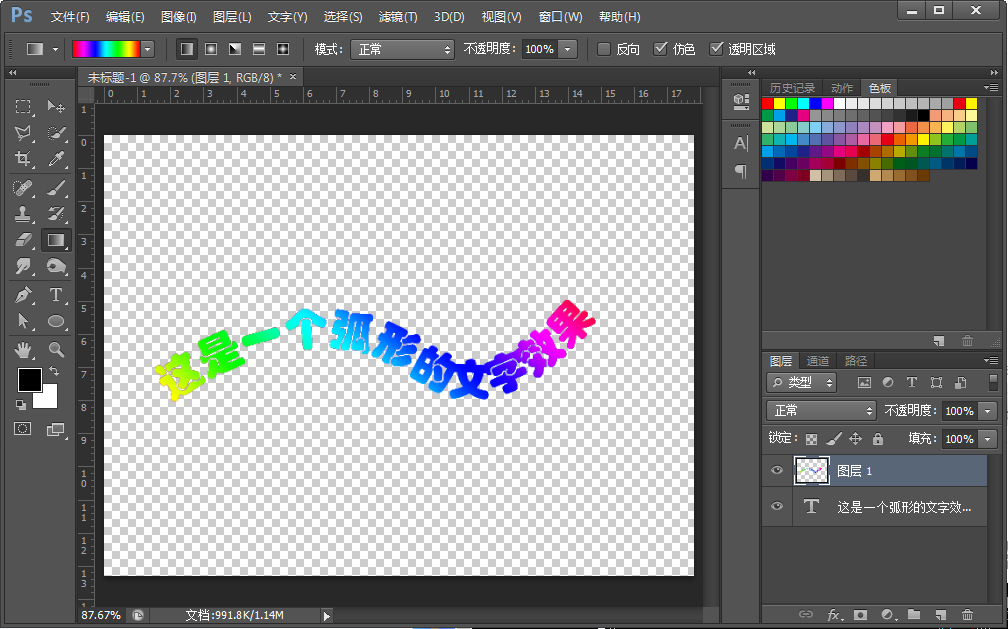
Task: Choose the radial gradient button
Action: click(210, 49)
